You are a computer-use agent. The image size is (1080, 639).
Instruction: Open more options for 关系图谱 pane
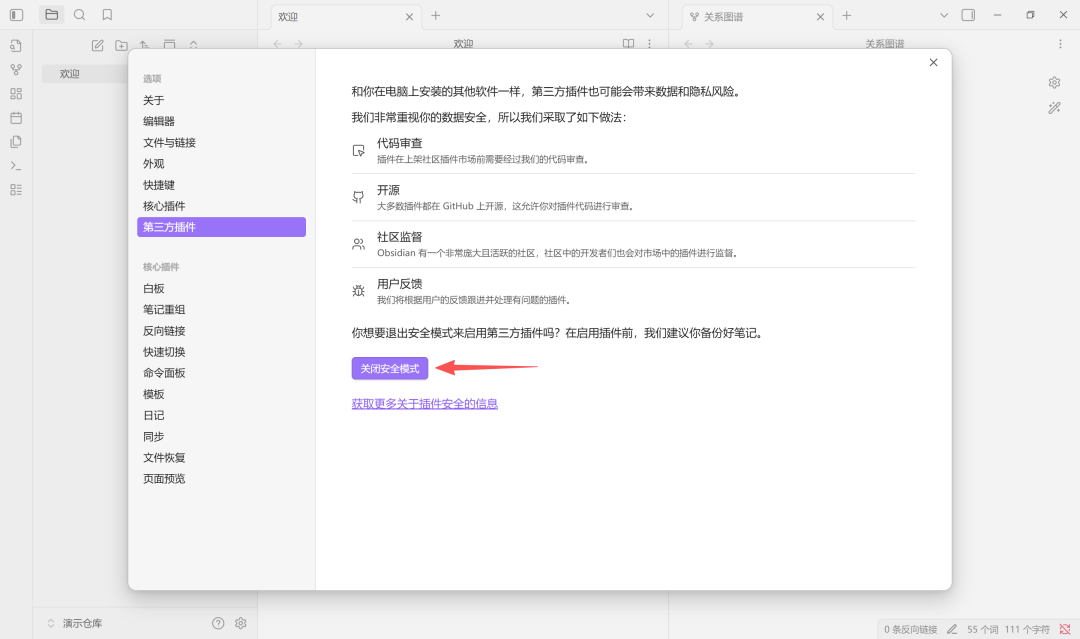[x=1060, y=43]
